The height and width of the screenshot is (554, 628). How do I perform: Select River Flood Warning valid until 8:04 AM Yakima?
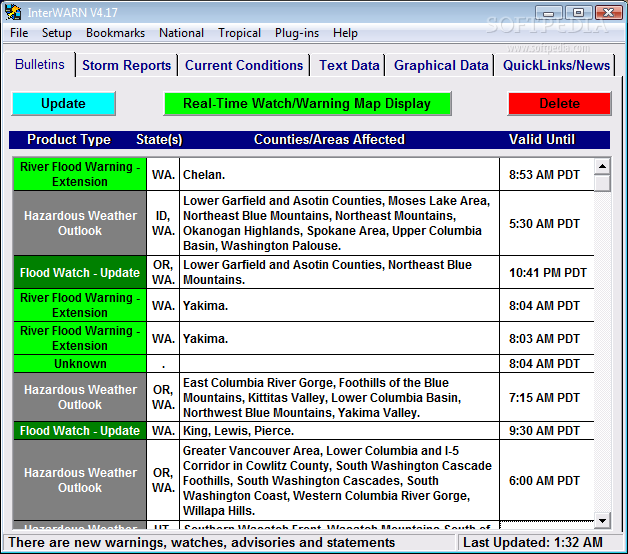[x=80, y=305]
